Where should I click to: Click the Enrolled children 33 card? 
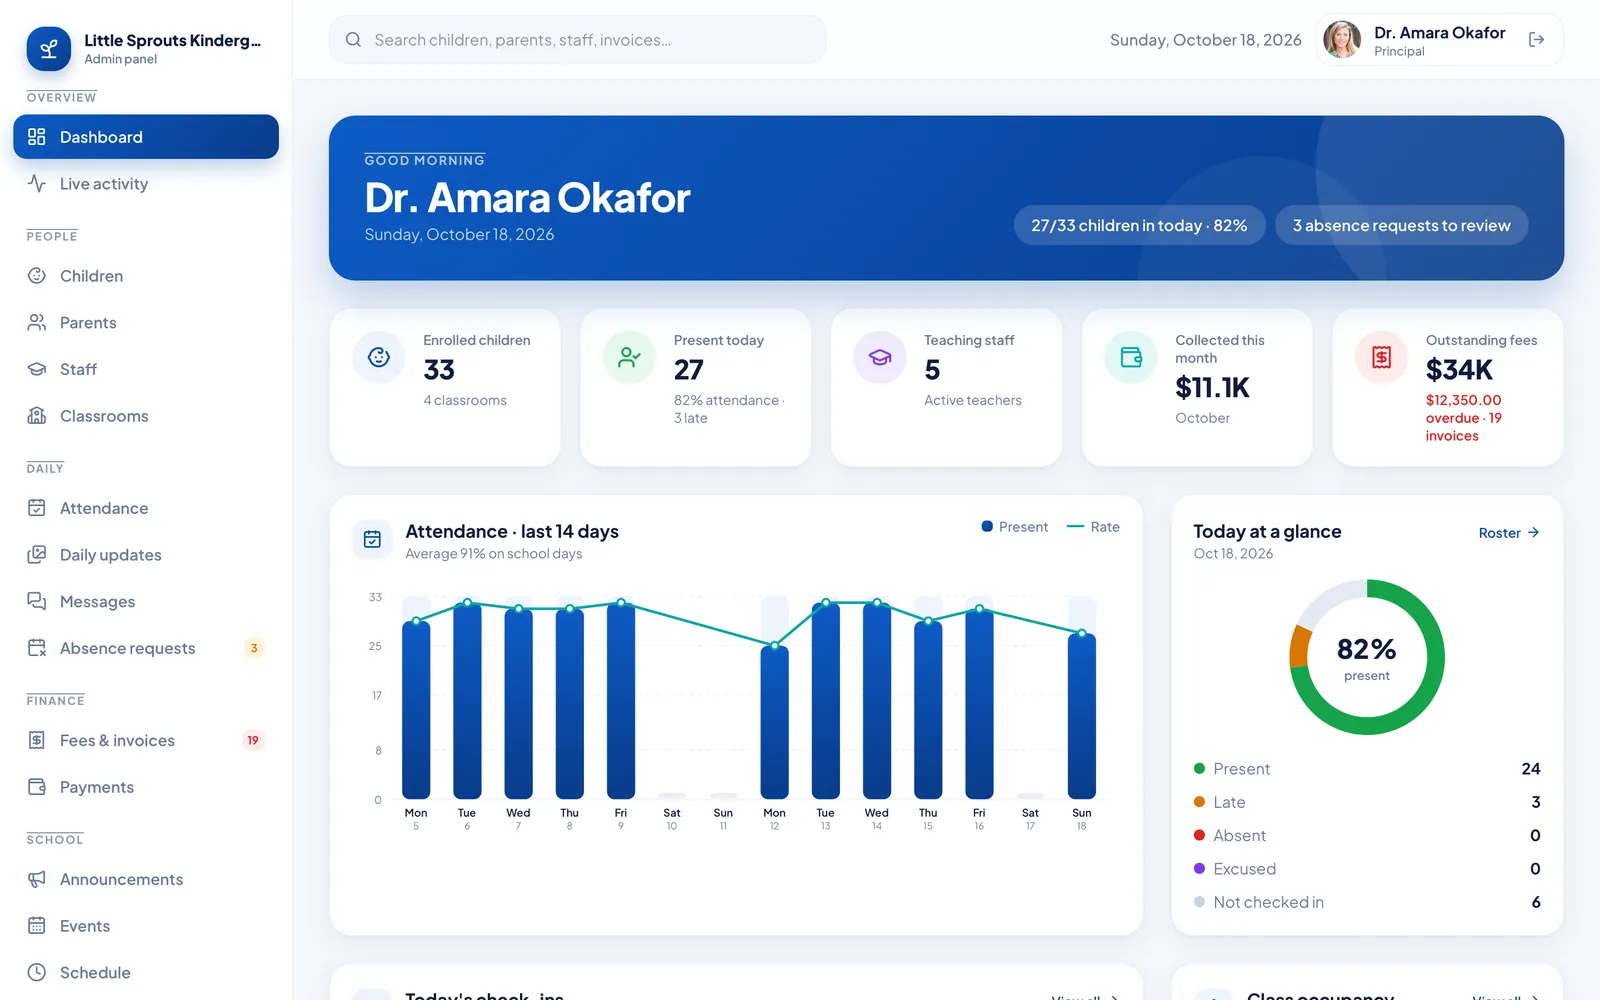point(445,387)
